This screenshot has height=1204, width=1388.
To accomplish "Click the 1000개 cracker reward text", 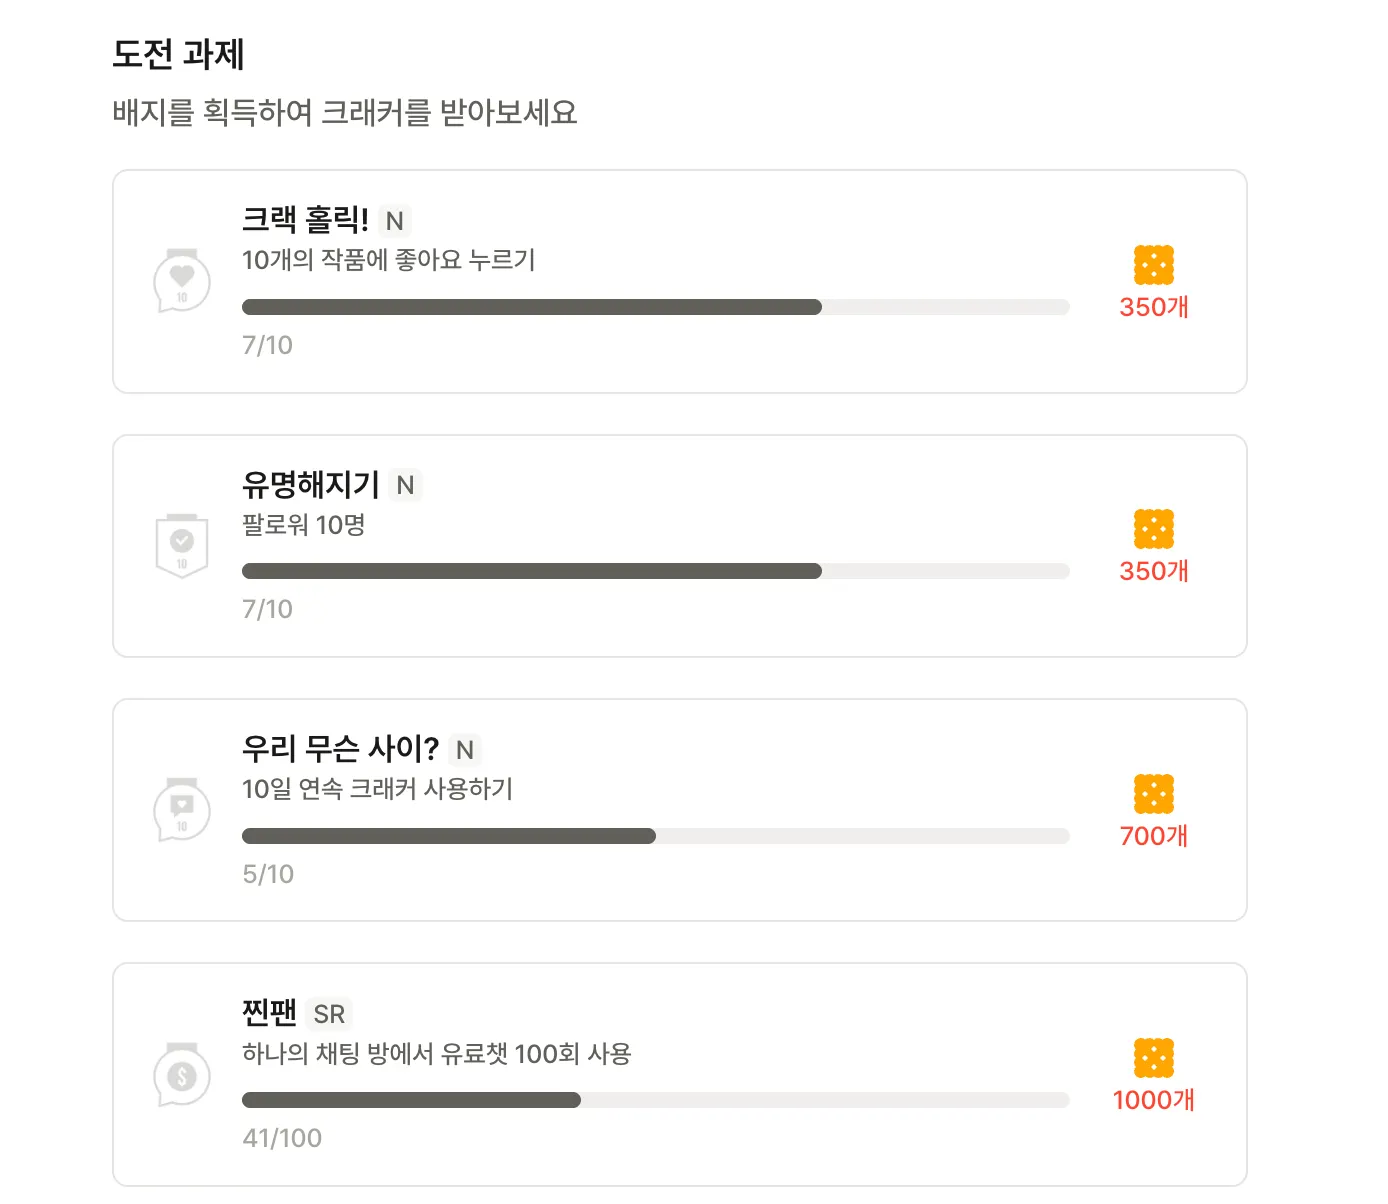I will 1153,1100.
